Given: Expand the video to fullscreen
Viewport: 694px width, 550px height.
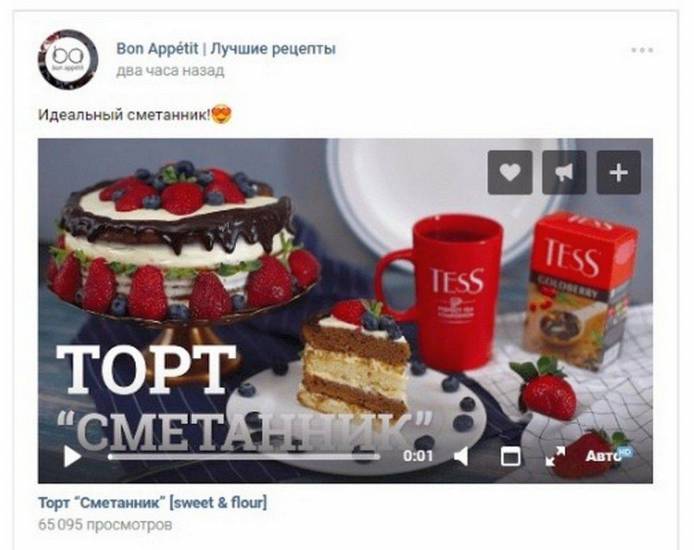Looking at the screenshot, I should 555,456.
